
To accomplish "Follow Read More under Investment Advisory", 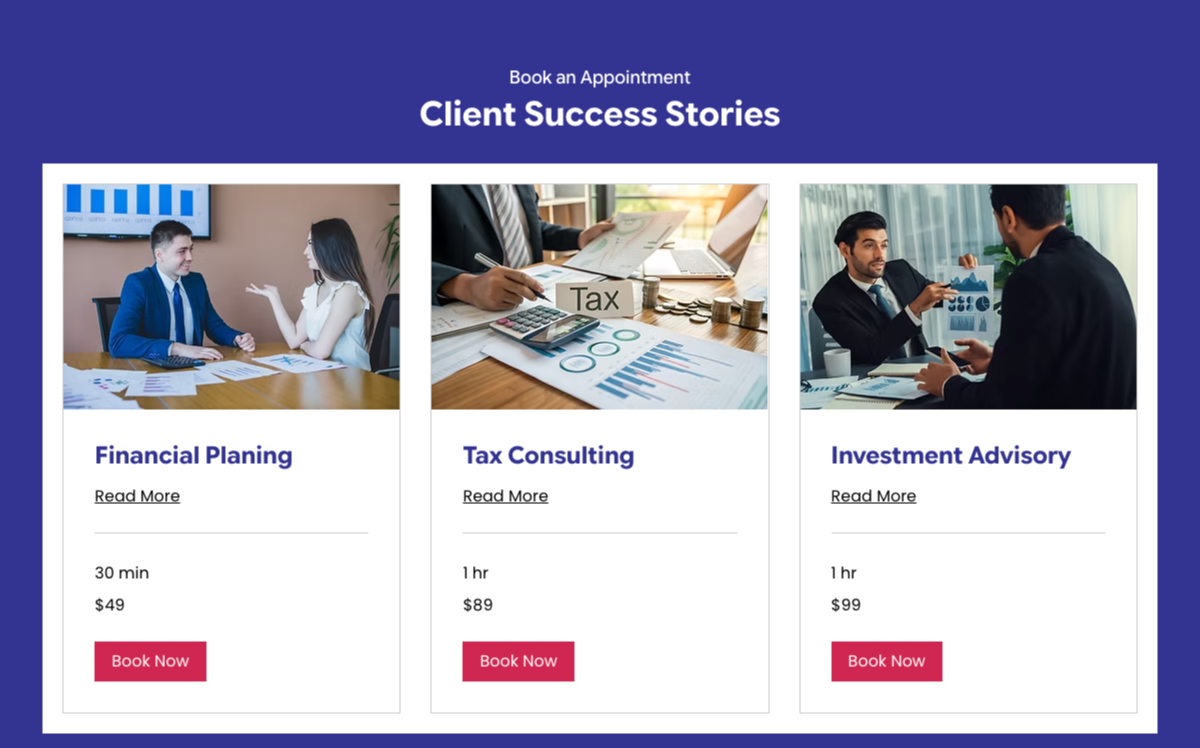I will (873, 496).
